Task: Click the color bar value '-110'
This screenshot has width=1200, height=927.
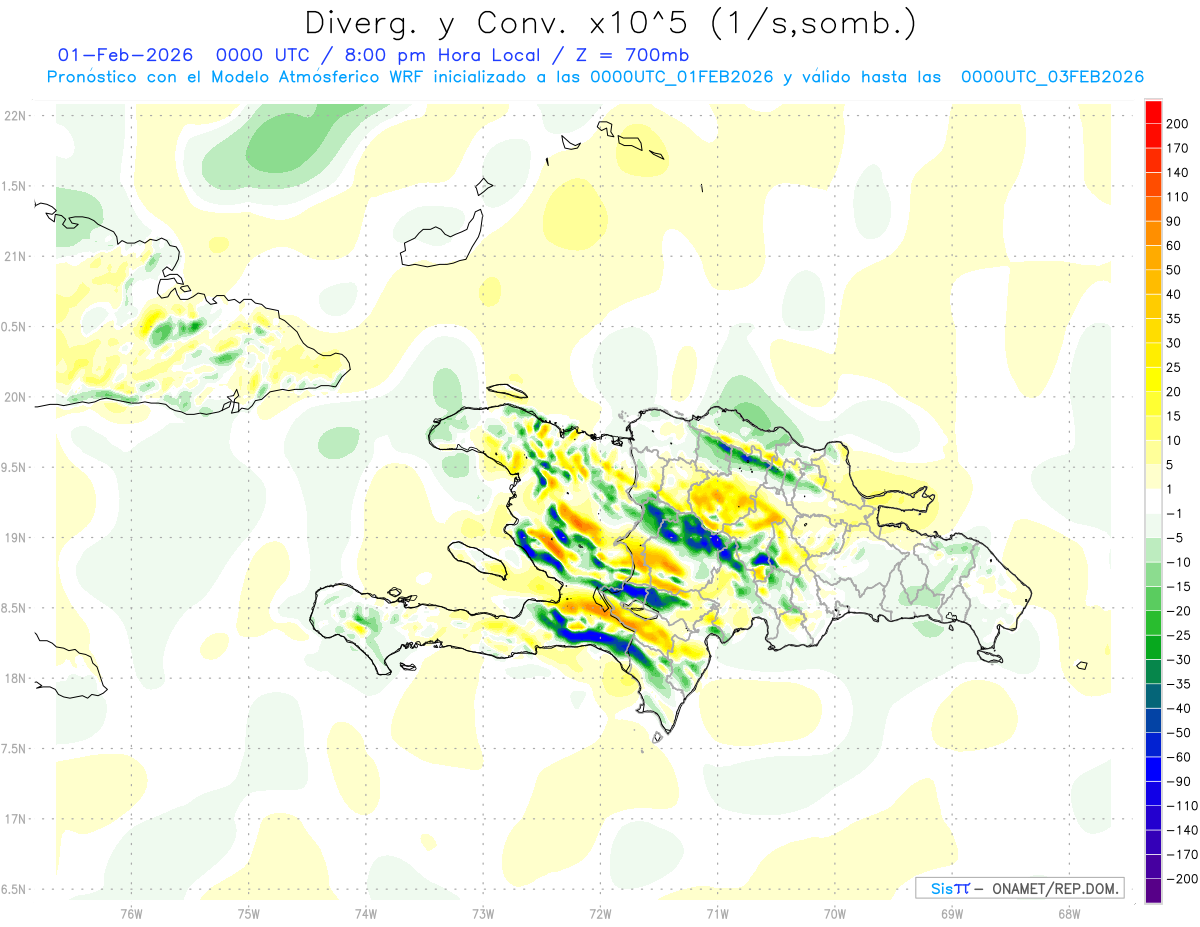Action: [1183, 806]
